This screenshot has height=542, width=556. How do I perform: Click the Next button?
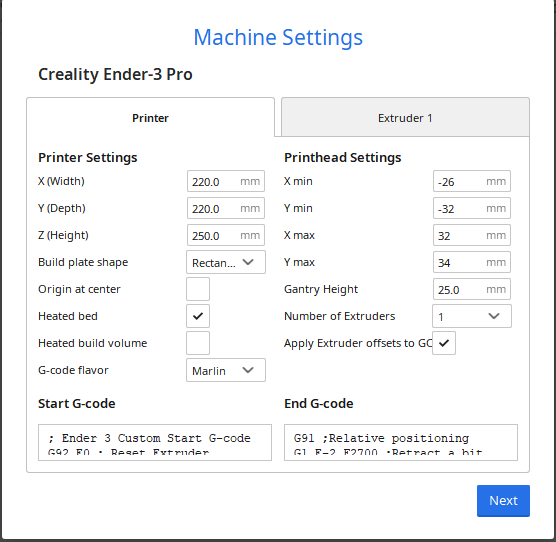[x=503, y=501]
